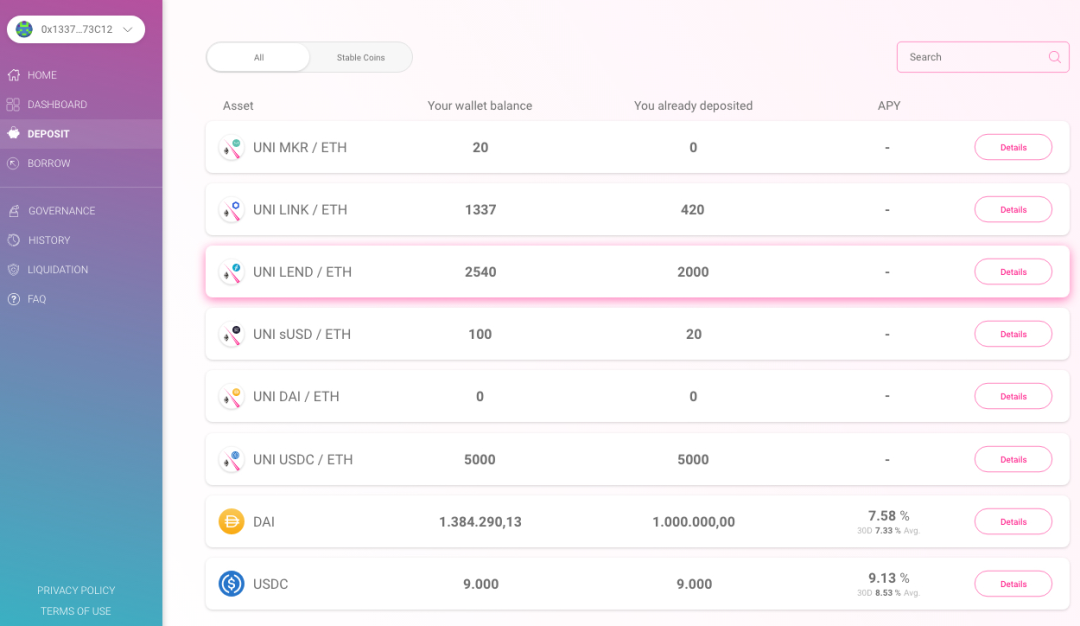Open the Privacy Policy link
1080x626 pixels.
point(76,590)
